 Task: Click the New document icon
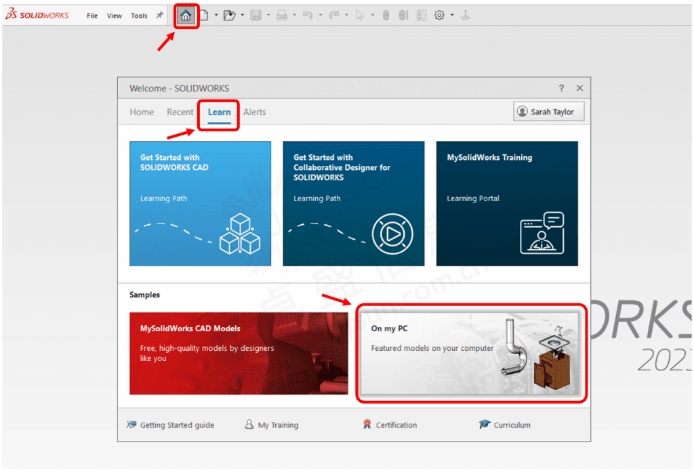[204, 15]
